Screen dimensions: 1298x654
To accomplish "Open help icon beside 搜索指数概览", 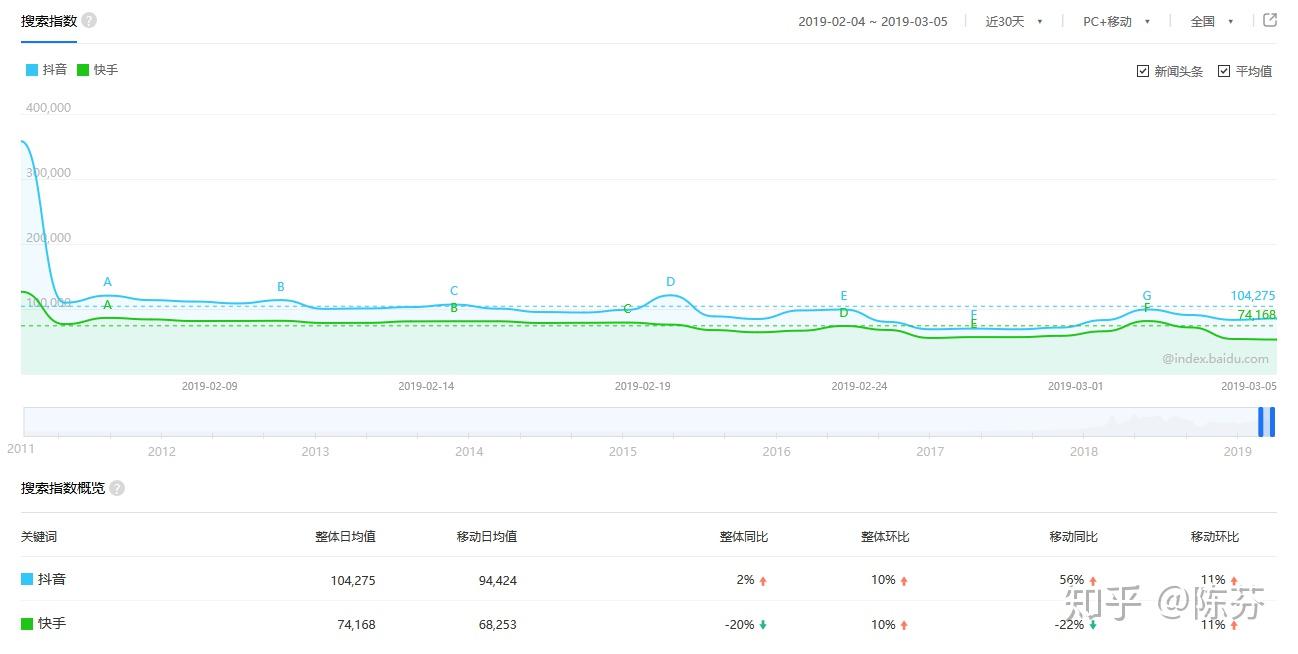I will pos(117,488).
